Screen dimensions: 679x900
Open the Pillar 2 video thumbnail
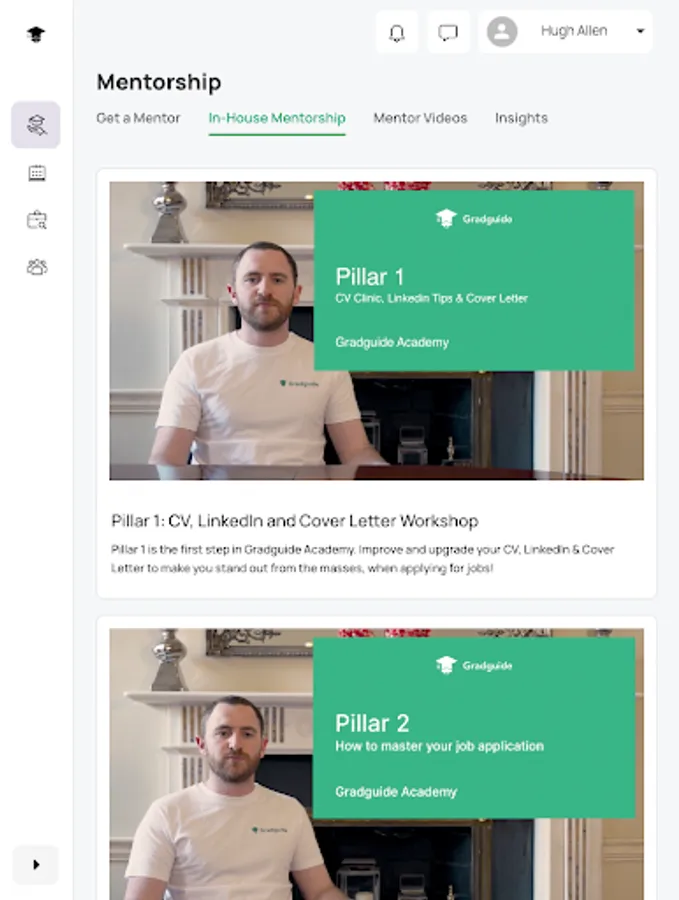(377, 764)
